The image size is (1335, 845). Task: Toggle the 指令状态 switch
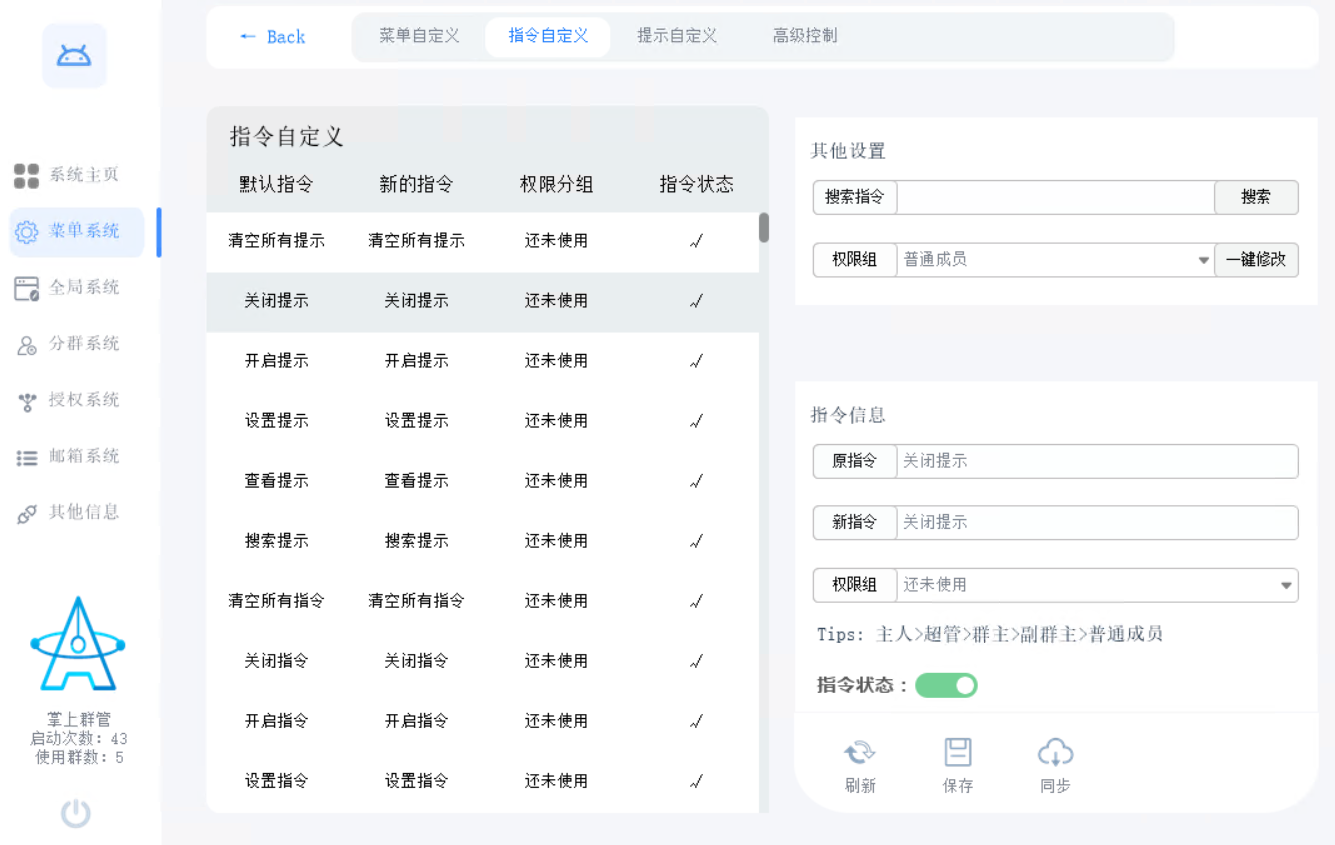(x=946, y=685)
